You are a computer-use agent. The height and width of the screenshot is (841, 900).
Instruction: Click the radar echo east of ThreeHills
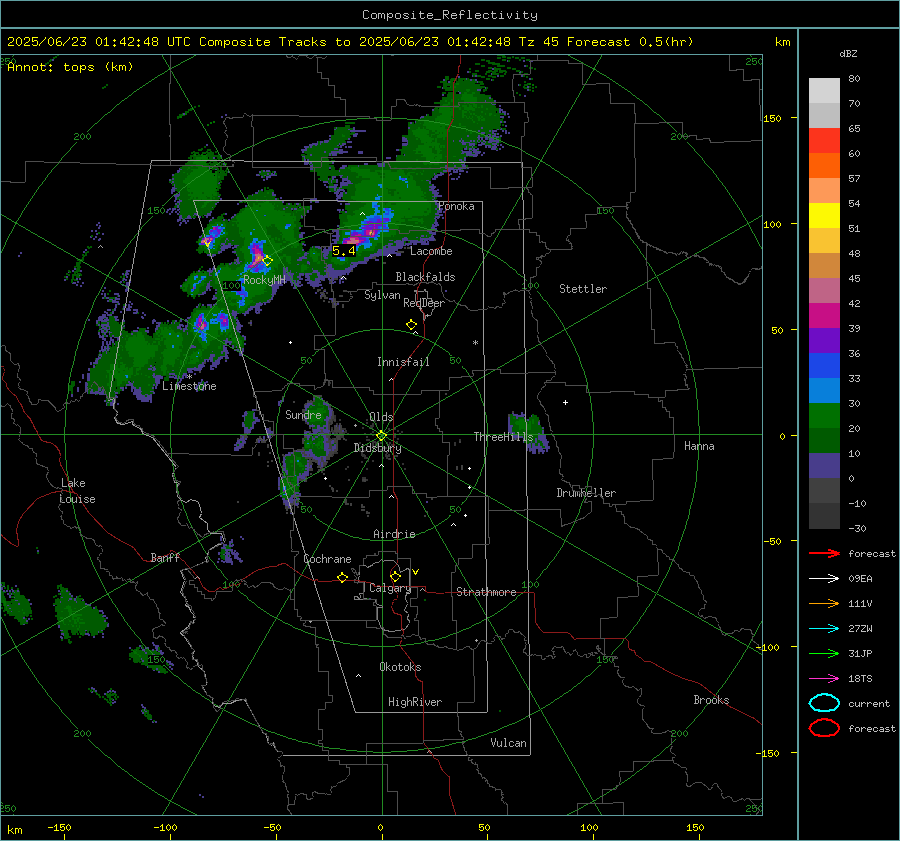coord(528,432)
